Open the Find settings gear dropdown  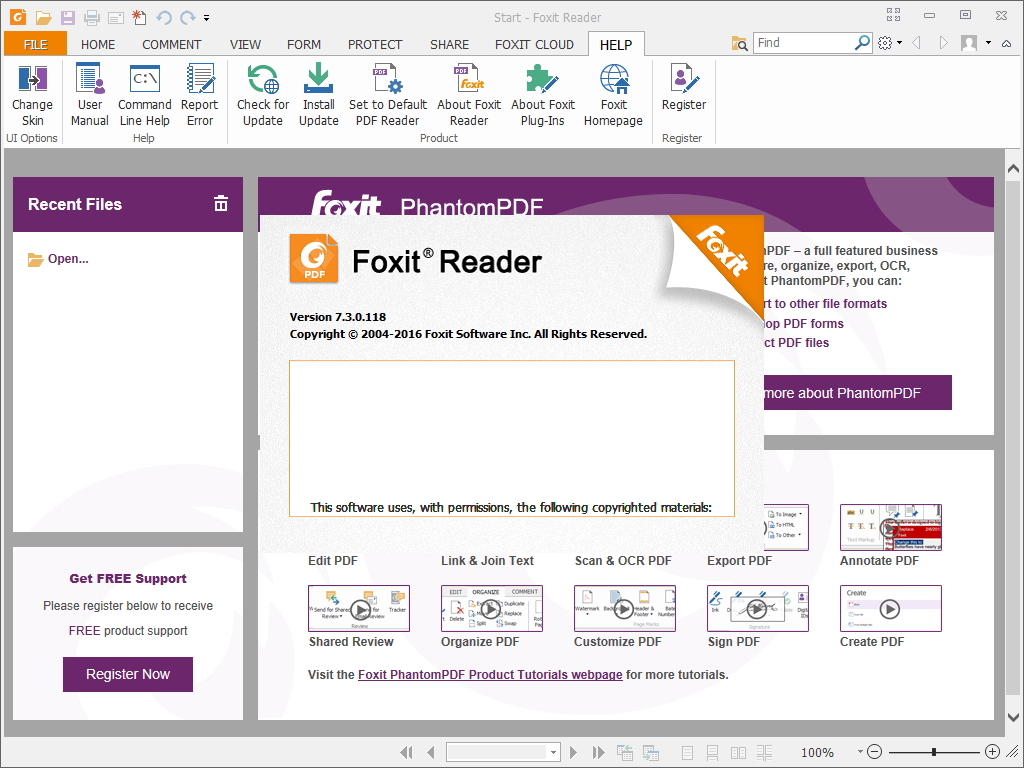click(x=887, y=43)
